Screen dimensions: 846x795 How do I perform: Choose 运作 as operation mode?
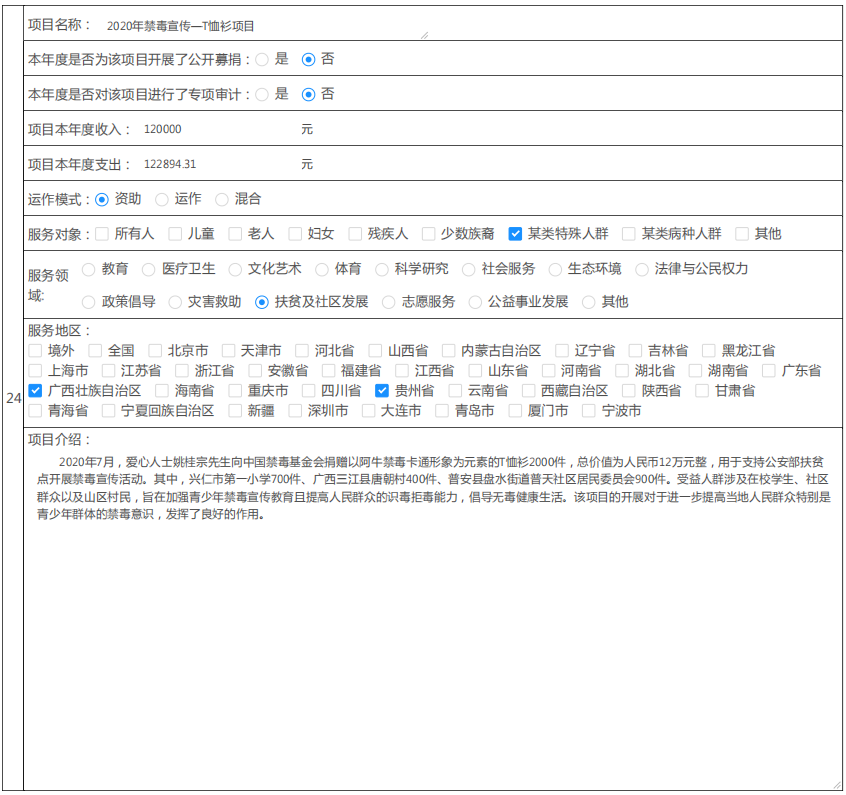162,199
